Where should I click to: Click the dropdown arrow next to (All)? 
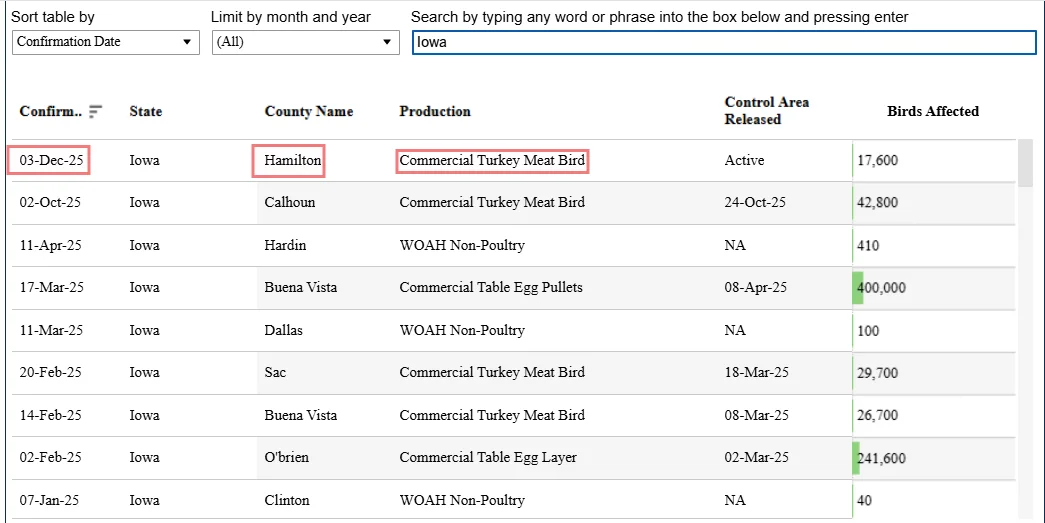click(x=387, y=42)
